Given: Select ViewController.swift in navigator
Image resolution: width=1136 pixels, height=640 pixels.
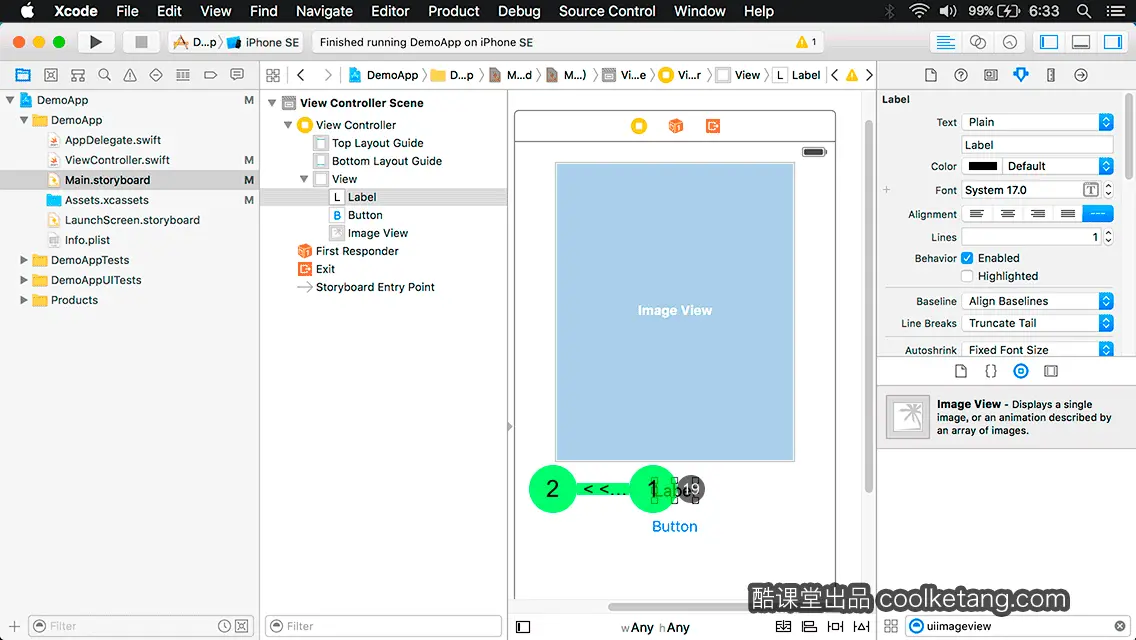Looking at the screenshot, I should point(117,160).
